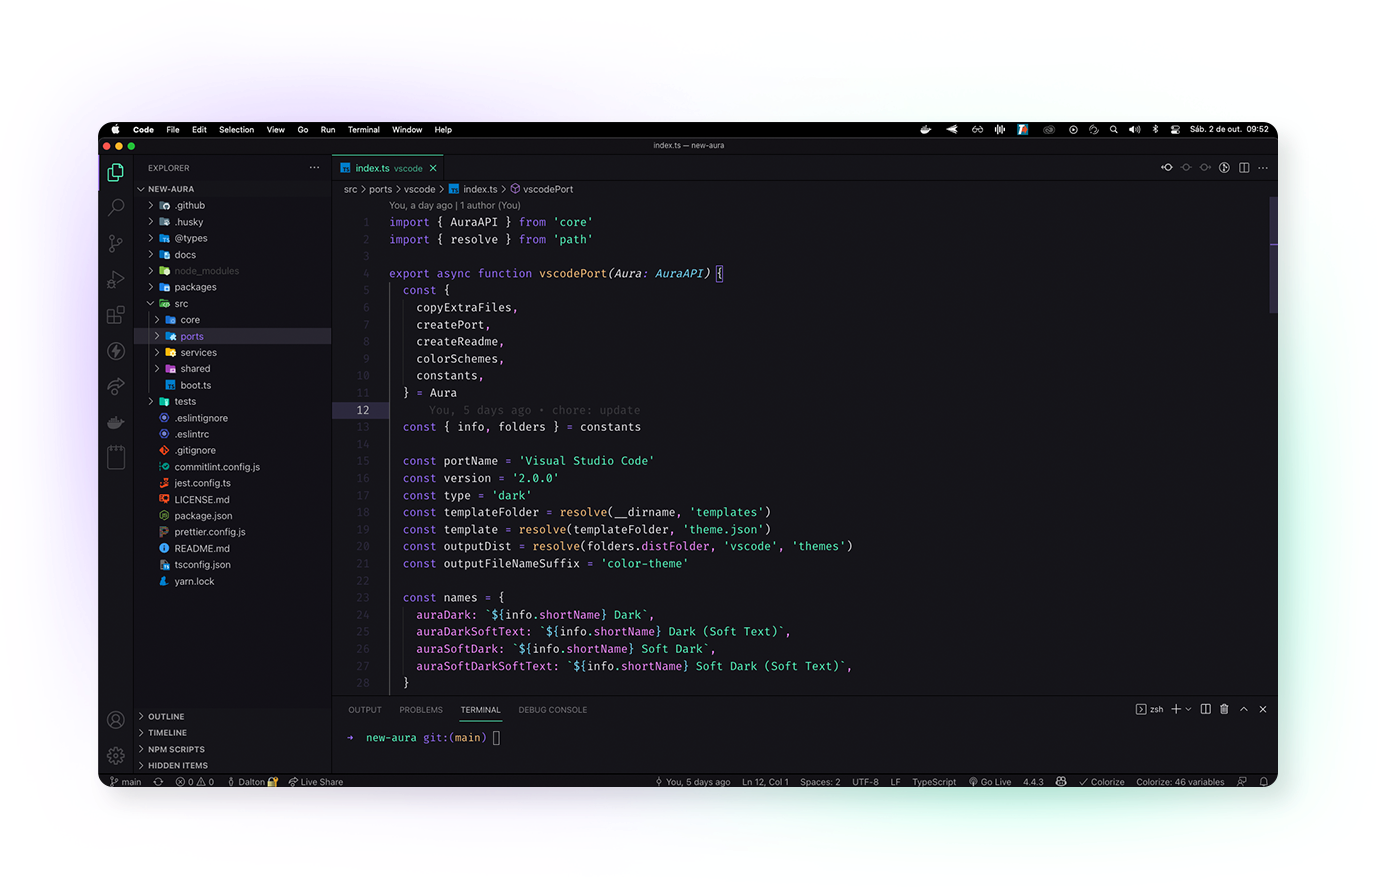
Task: Click Spaces: 2 indentation setting
Action: [x=820, y=782]
